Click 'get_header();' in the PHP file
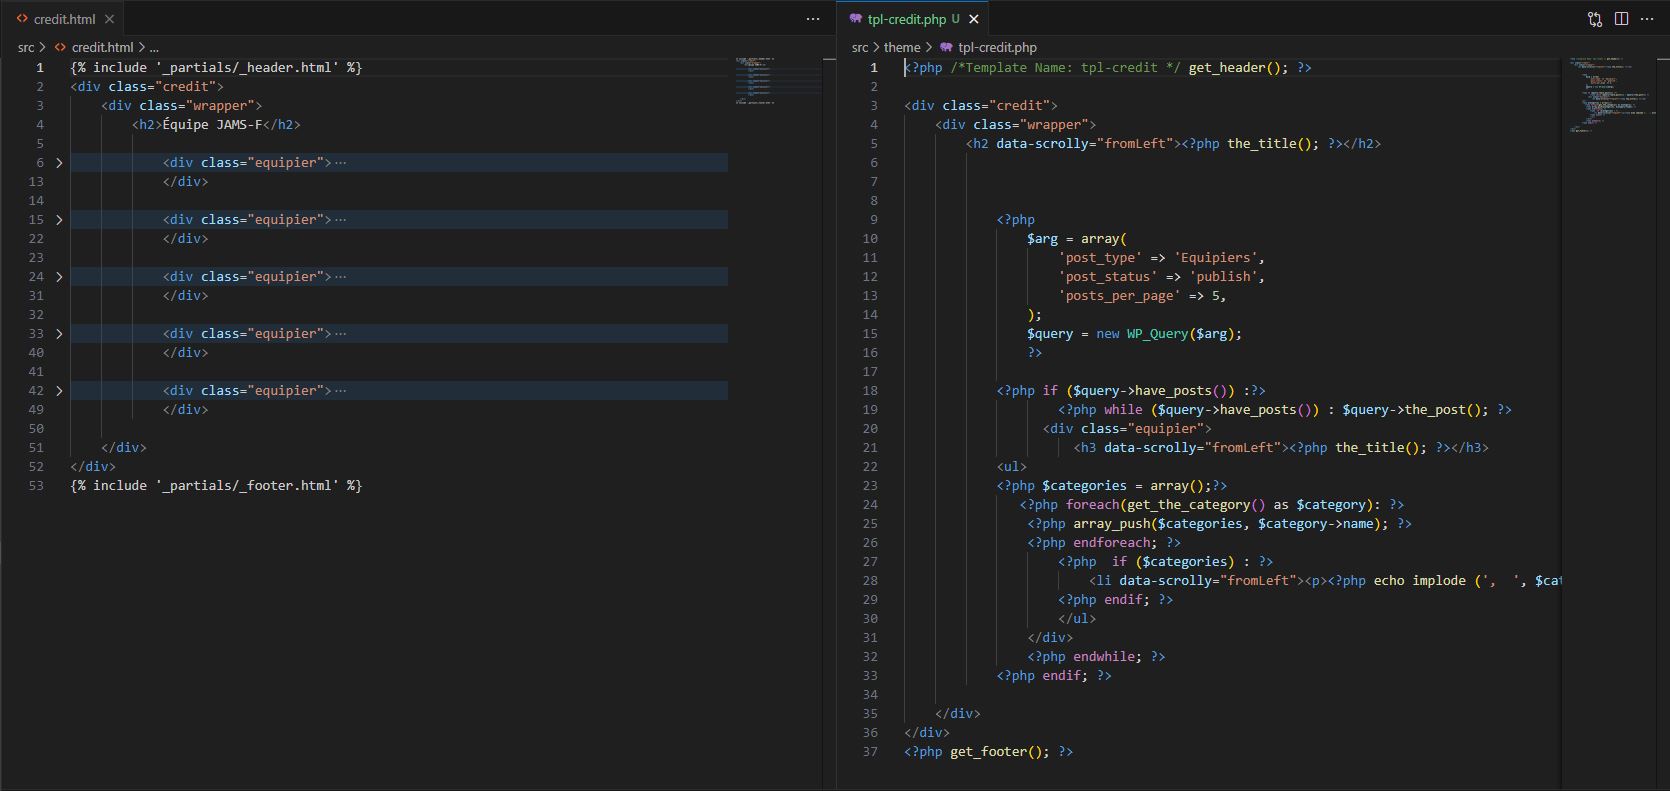Viewport: 1670px width, 791px height. click(x=1239, y=67)
